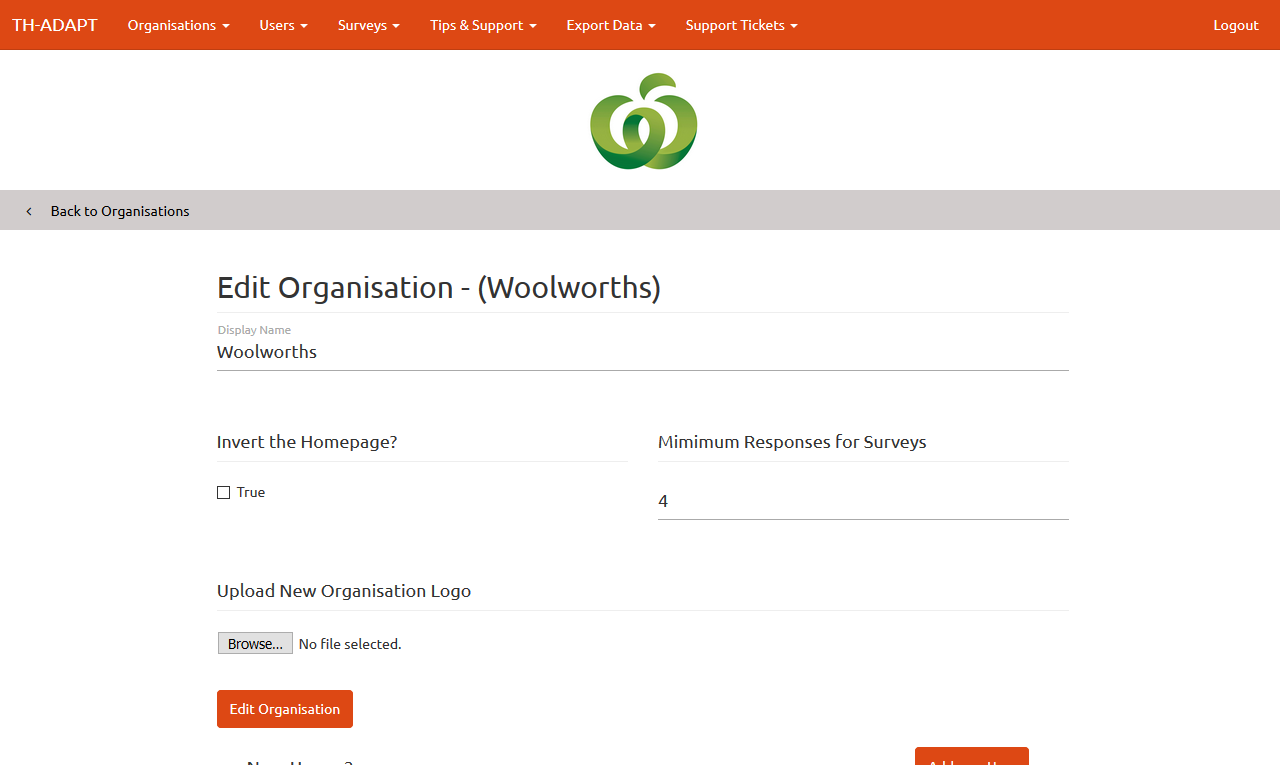Focus the Display Name field
Viewport: 1280px width, 765px height.
643,352
